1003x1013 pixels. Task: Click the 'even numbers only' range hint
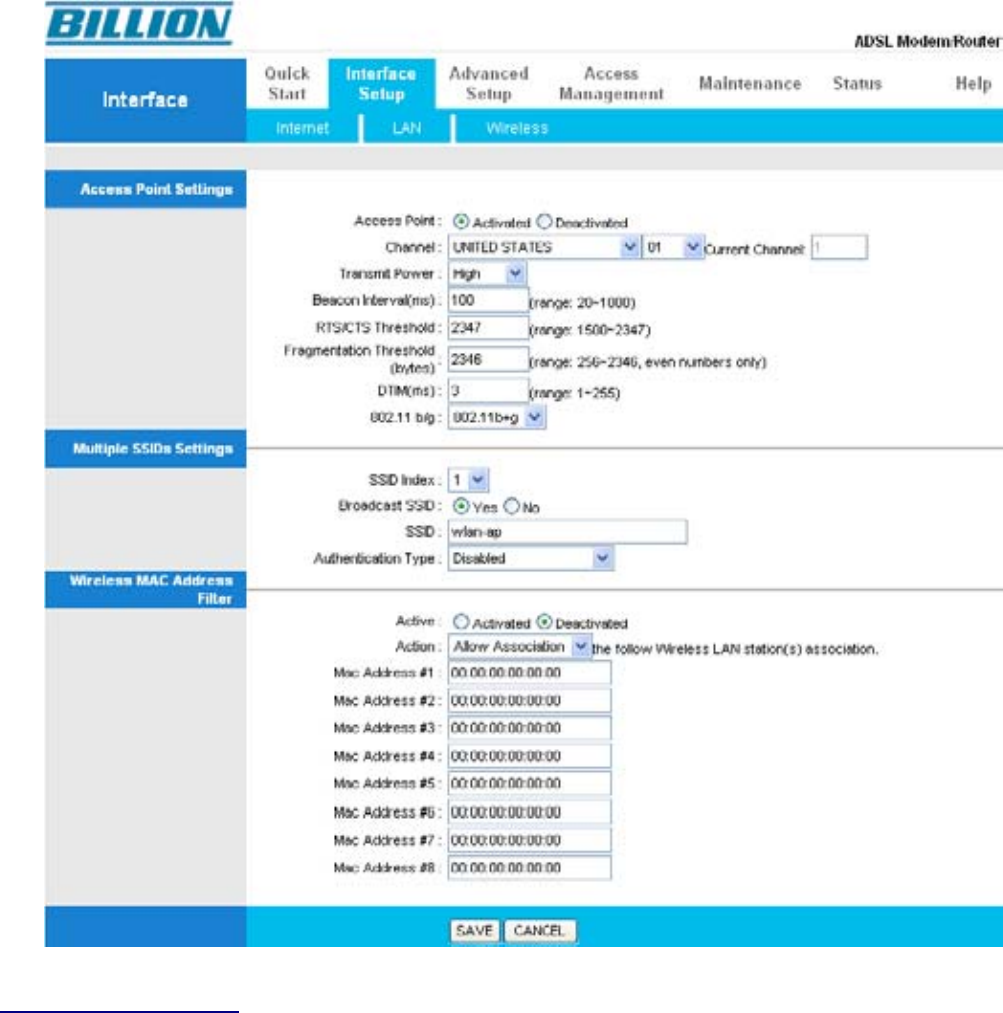coord(648,362)
